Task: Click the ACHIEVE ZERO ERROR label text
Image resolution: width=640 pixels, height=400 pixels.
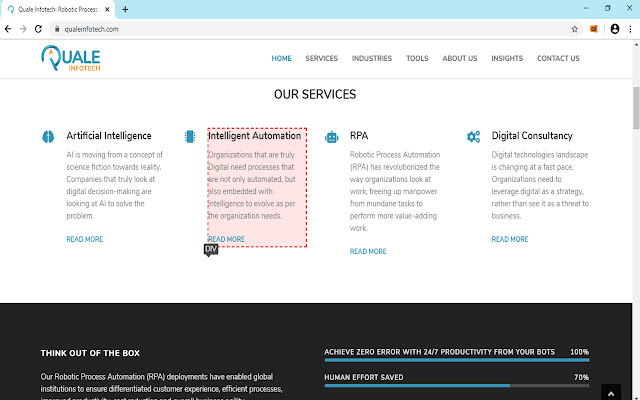Action: tap(440, 352)
